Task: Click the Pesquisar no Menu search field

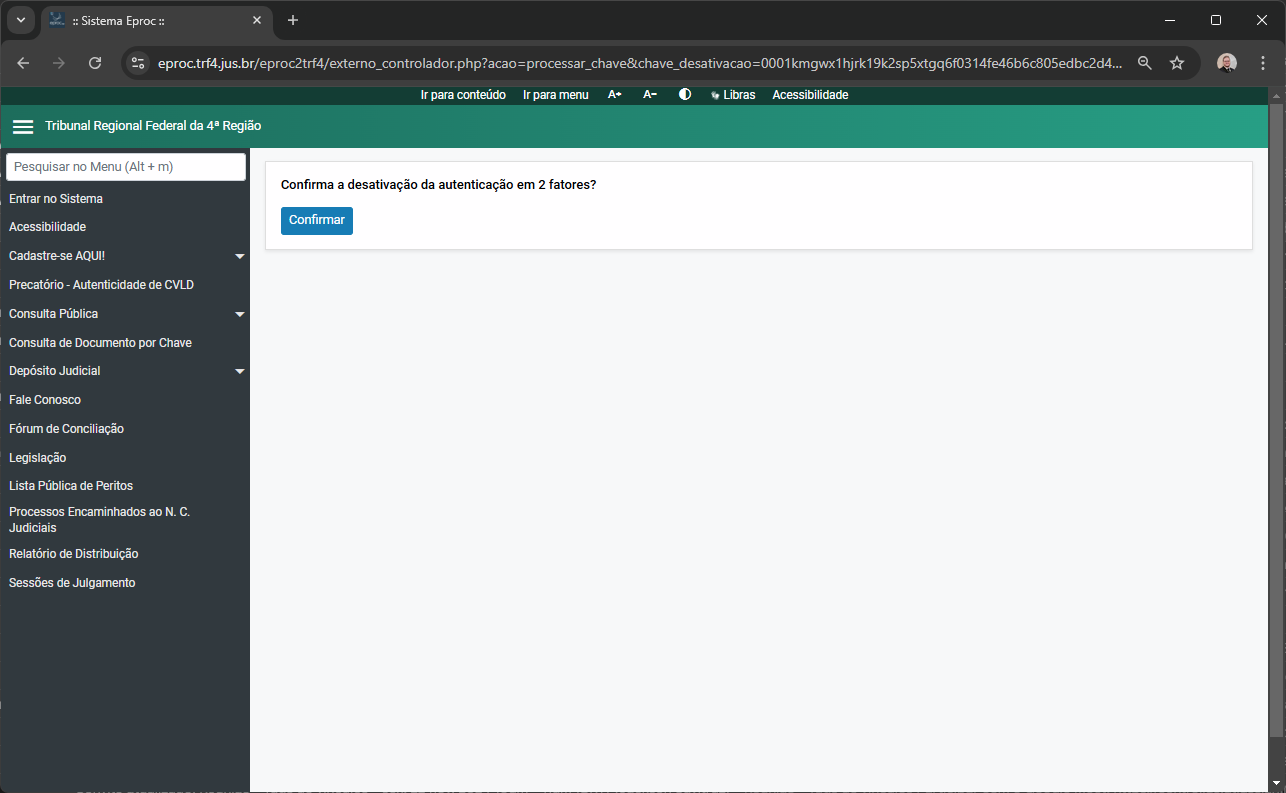Action: [x=126, y=167]
